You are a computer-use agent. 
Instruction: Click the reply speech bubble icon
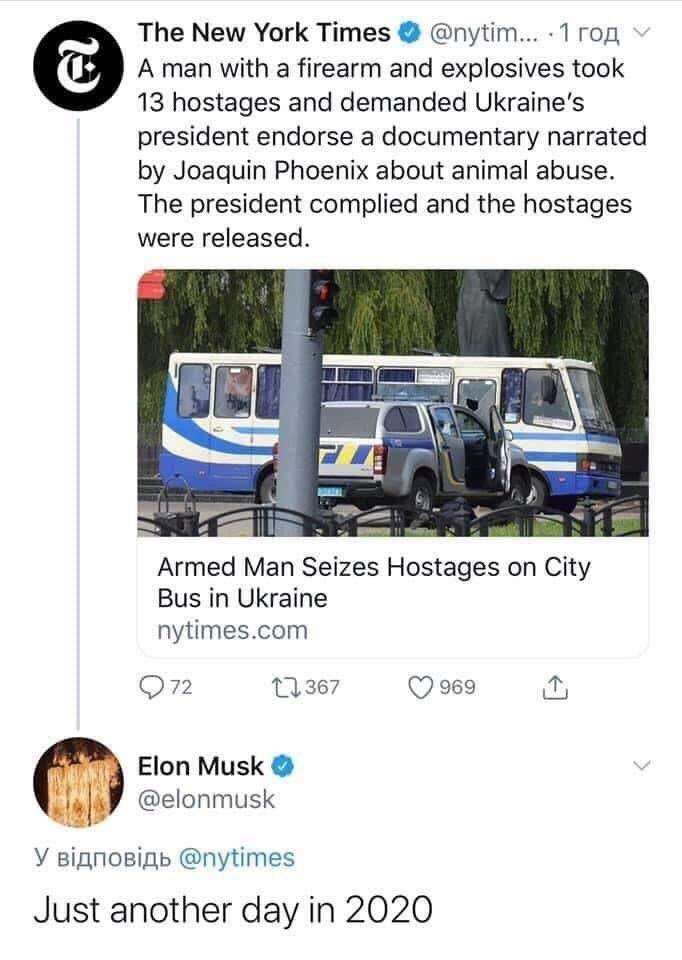click(151, 687)
